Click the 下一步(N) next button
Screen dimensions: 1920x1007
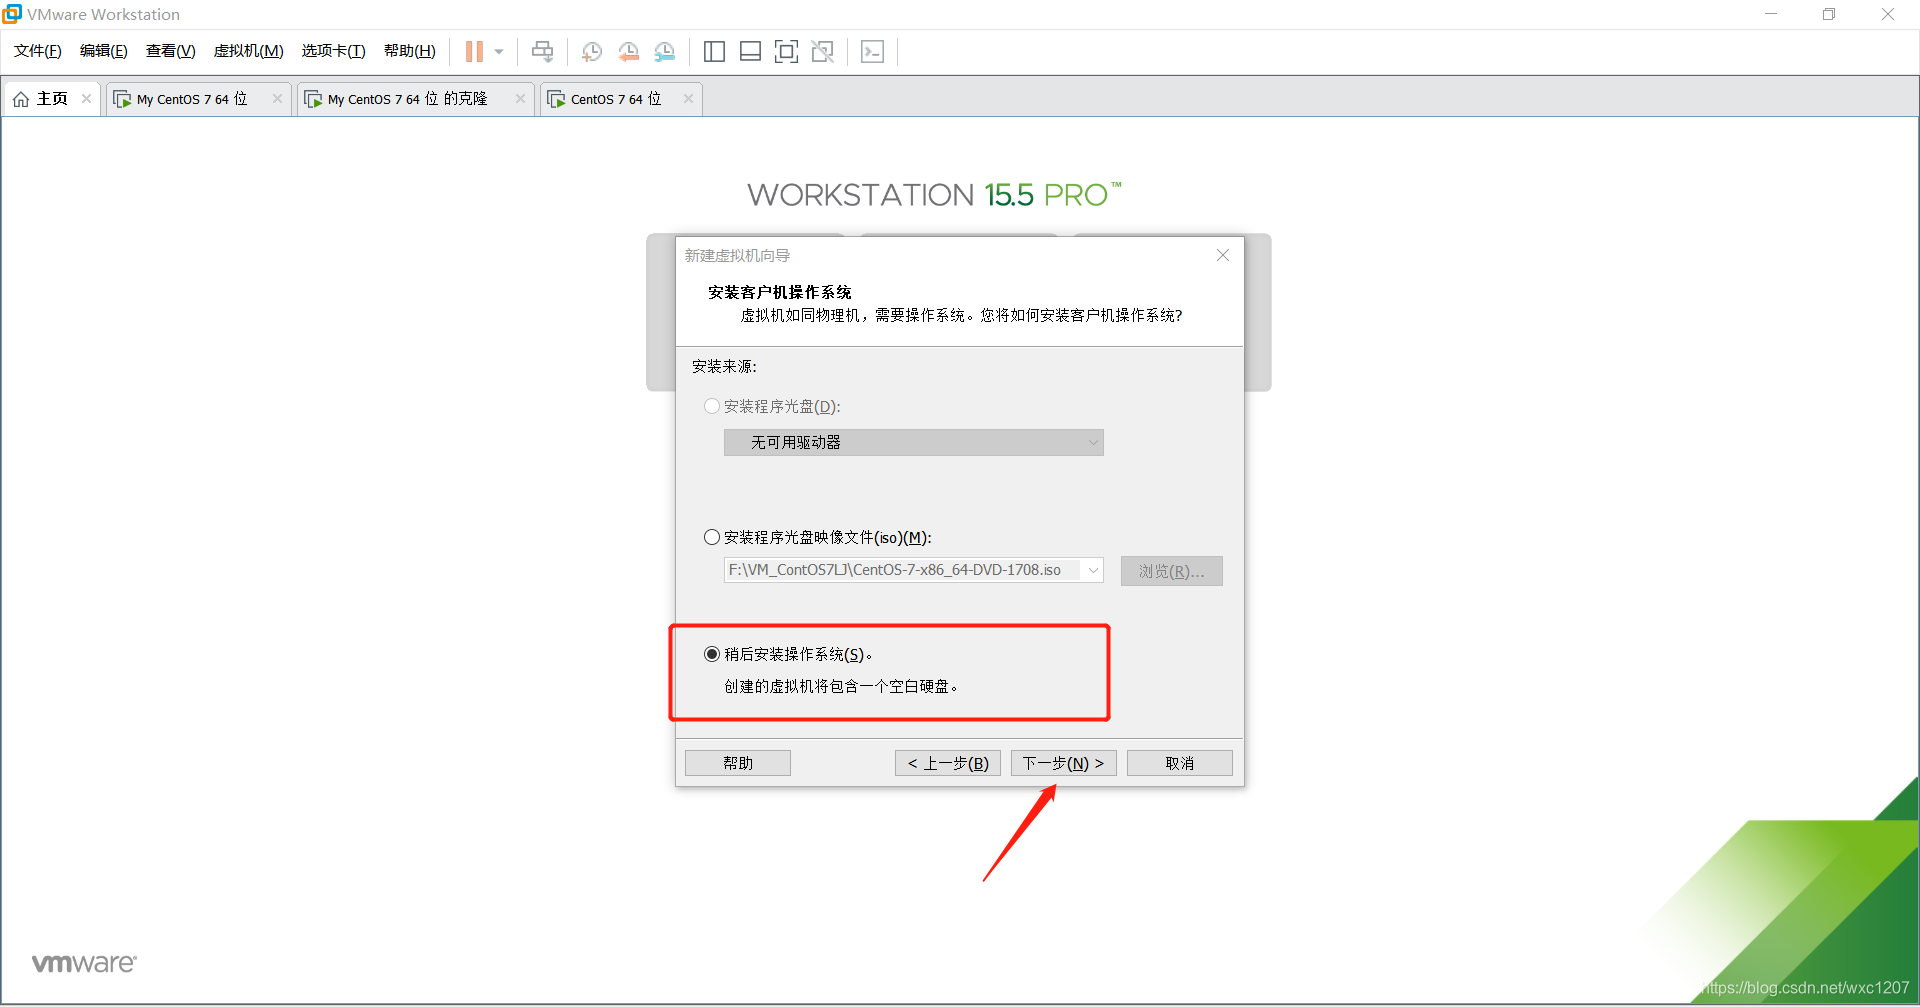click(x=1064, y=763)
